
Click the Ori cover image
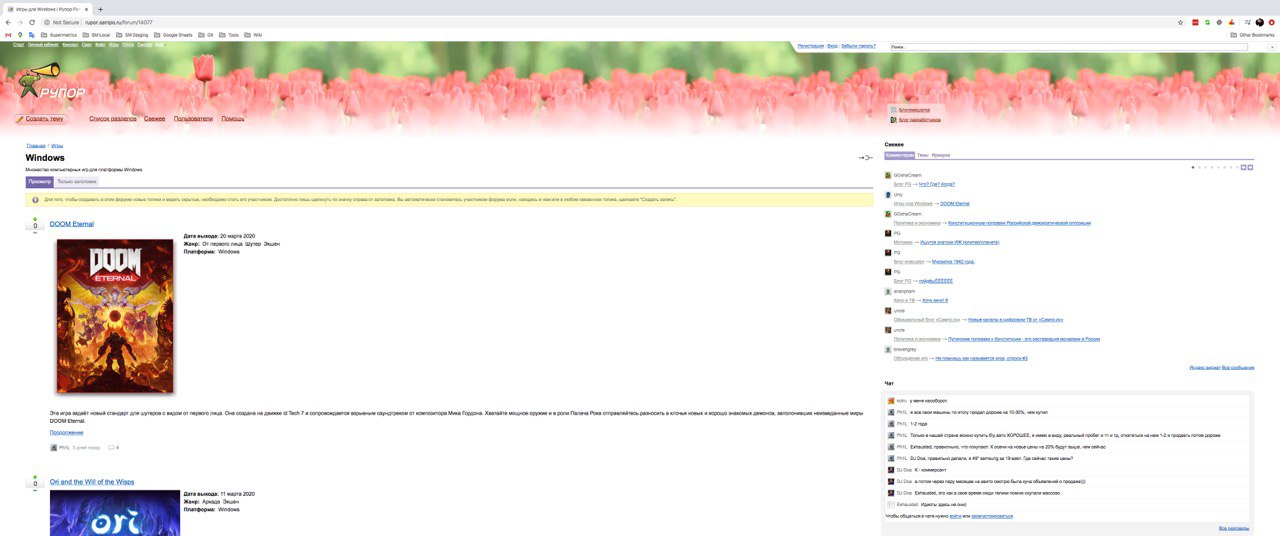[115, 513]
